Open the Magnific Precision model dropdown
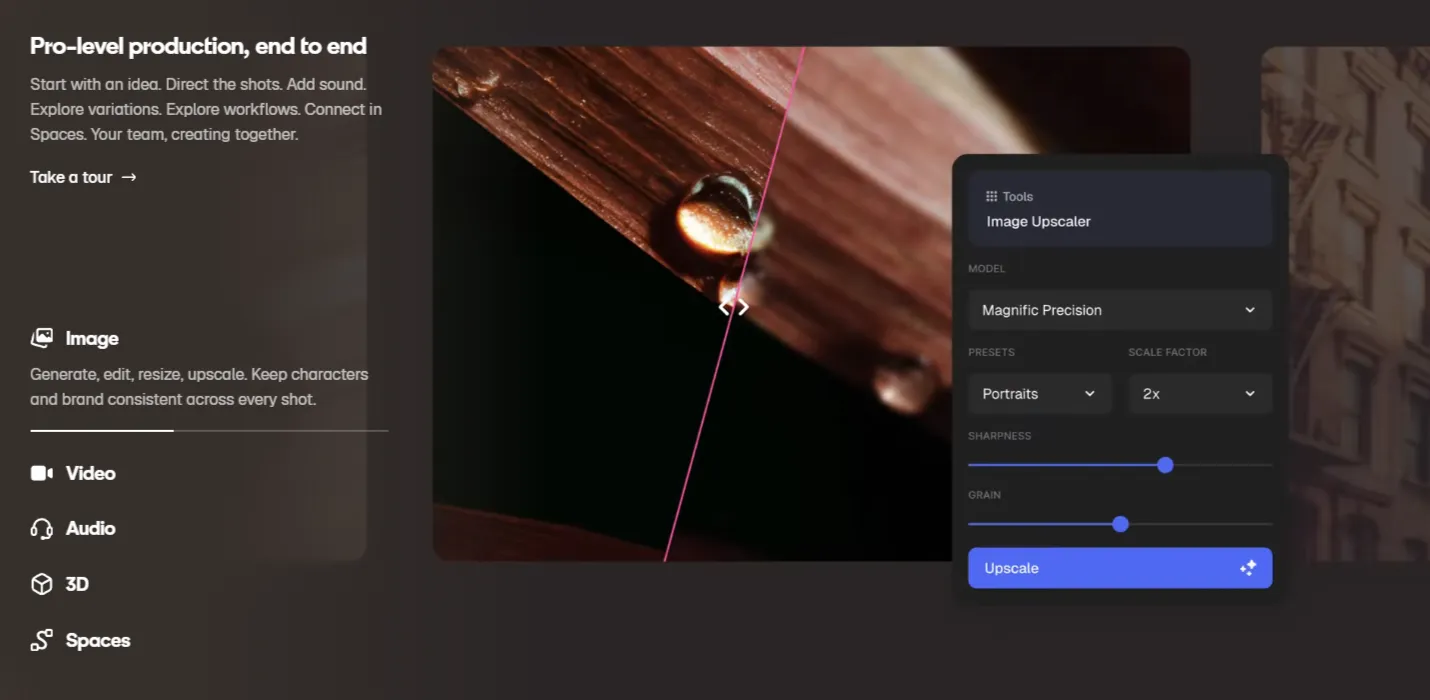 [x=1120, y=310]
